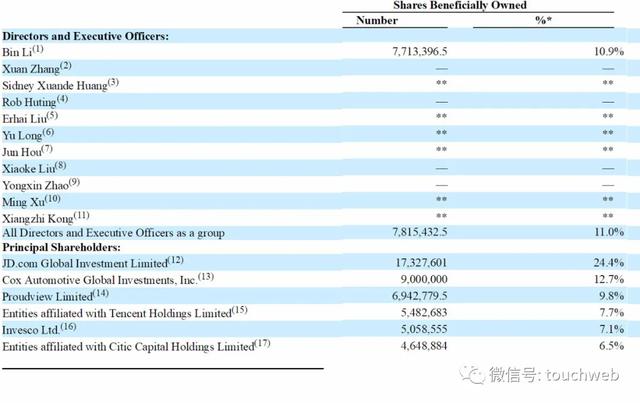Click the 'Number' column header
Image resolution: width=640 pixels, height=403 pixels.
pyautogui.click(x=376, y=20)
